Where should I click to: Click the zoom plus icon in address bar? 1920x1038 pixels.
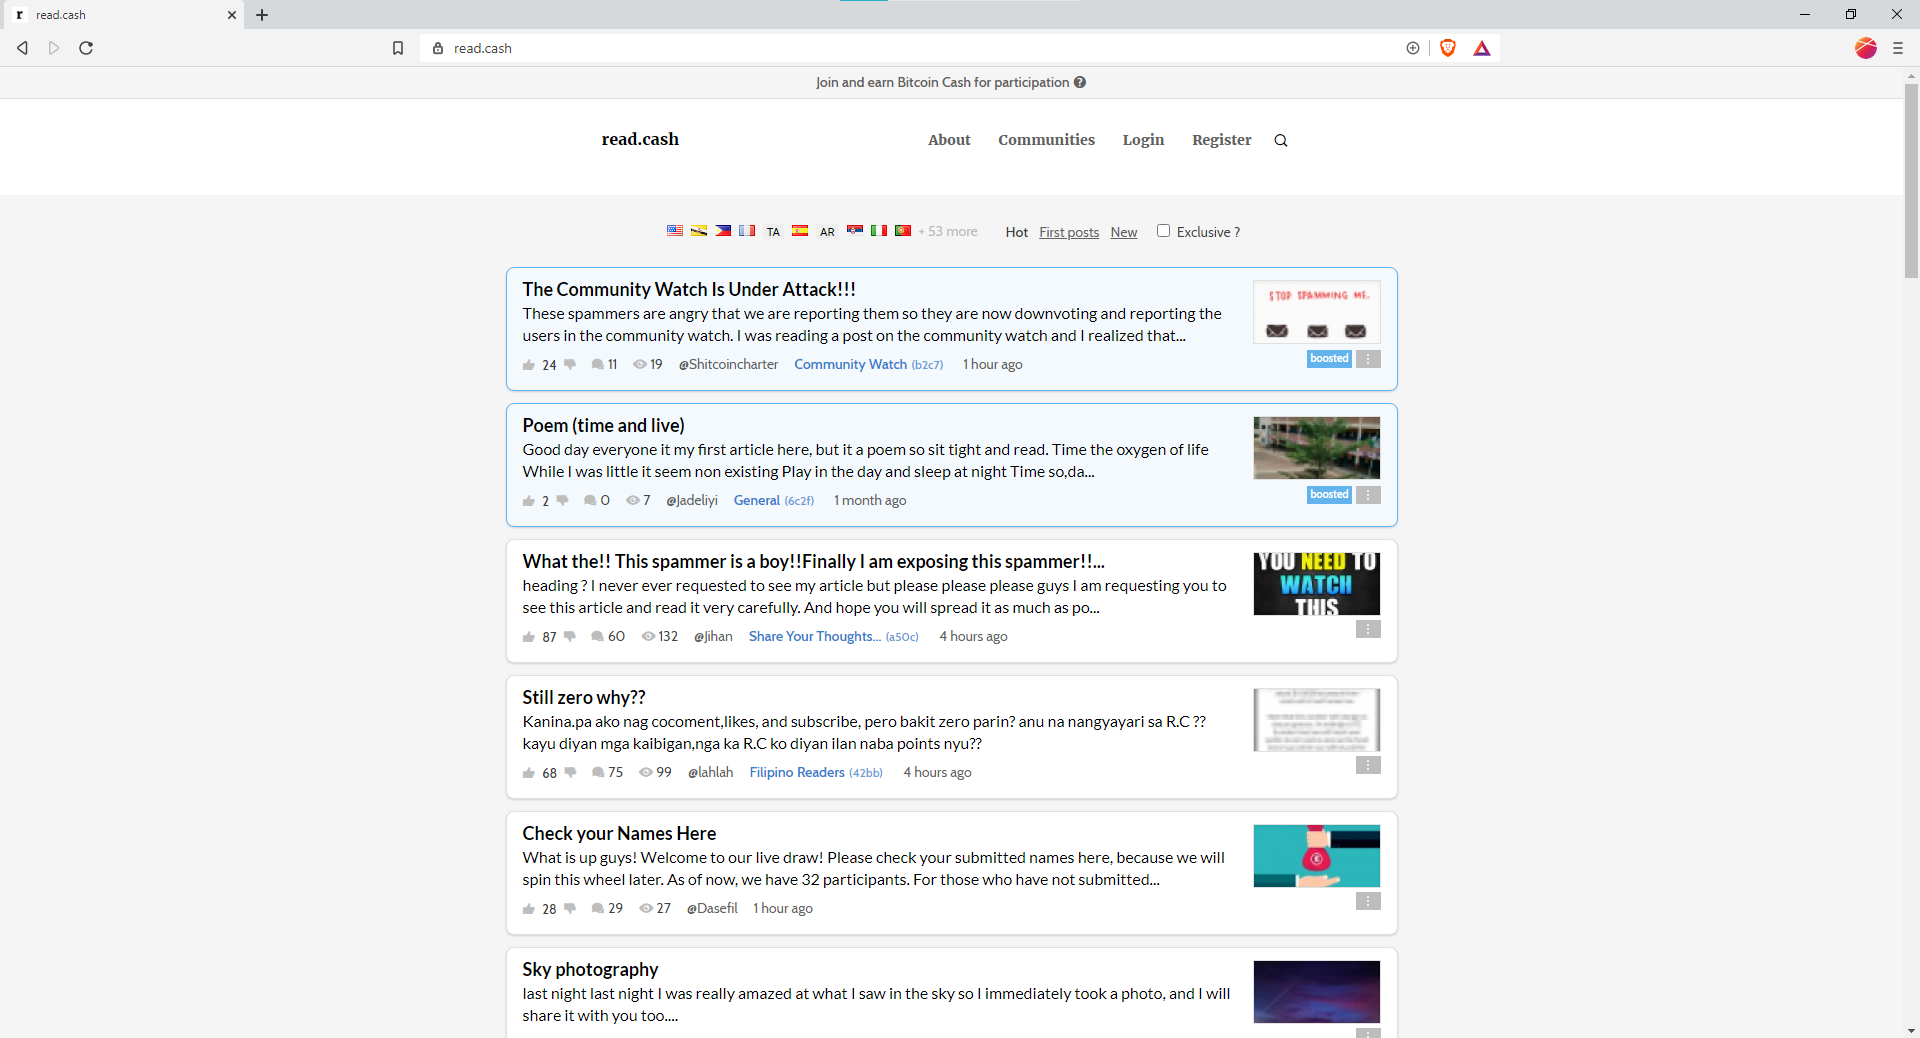(x=1413, y=48)
